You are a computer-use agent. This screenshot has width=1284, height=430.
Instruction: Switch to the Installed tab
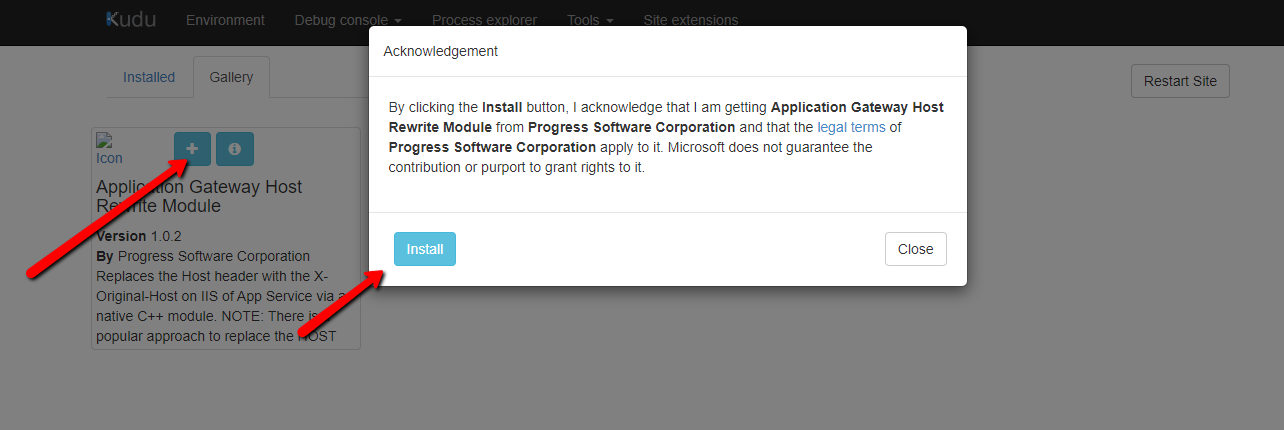[149, 77]
